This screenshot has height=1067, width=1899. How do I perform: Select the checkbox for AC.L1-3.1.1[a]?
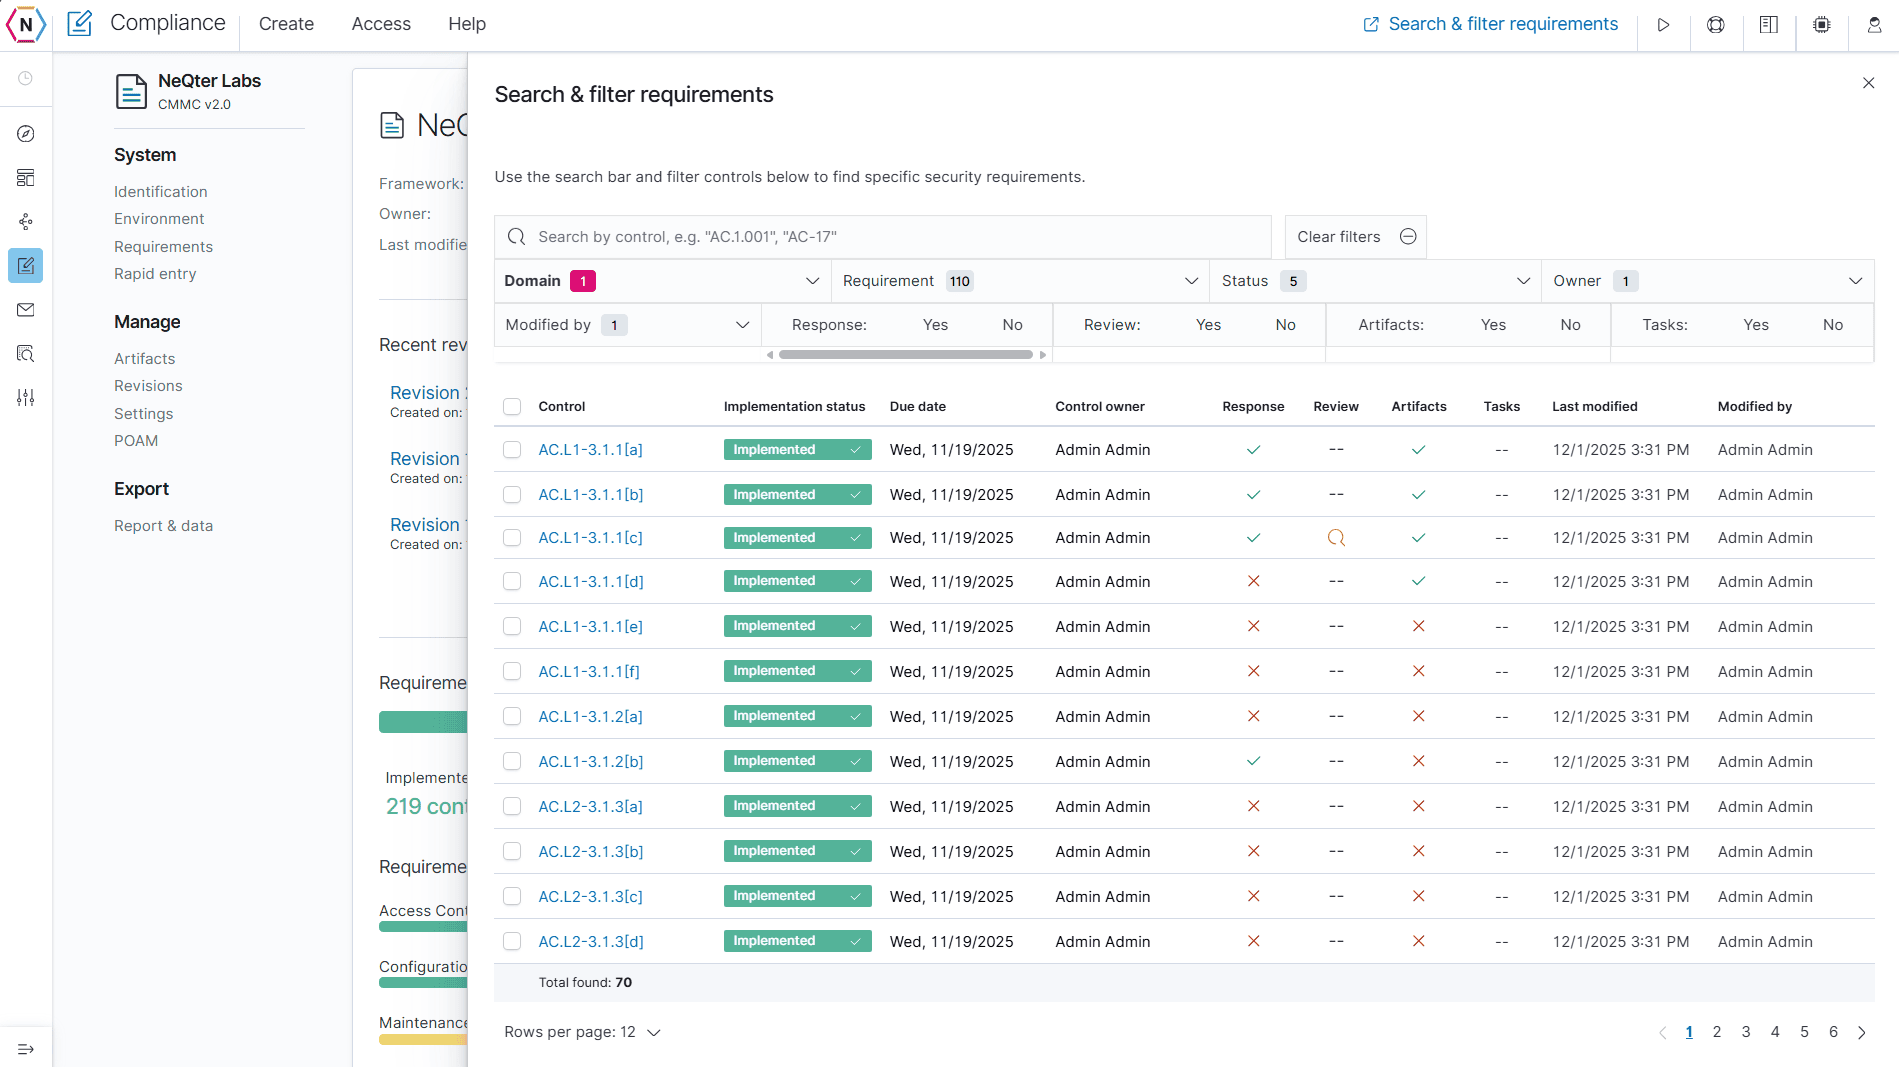click(x=512, y=450)
